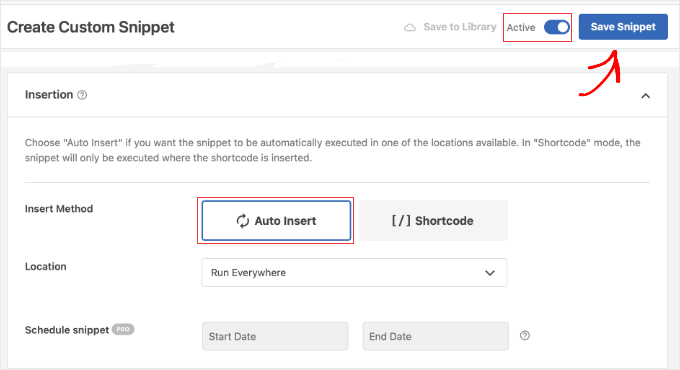Click the cloud icon beside Save to Library
Viewport: 680px width, 370px height.
(x=410, y=28)
